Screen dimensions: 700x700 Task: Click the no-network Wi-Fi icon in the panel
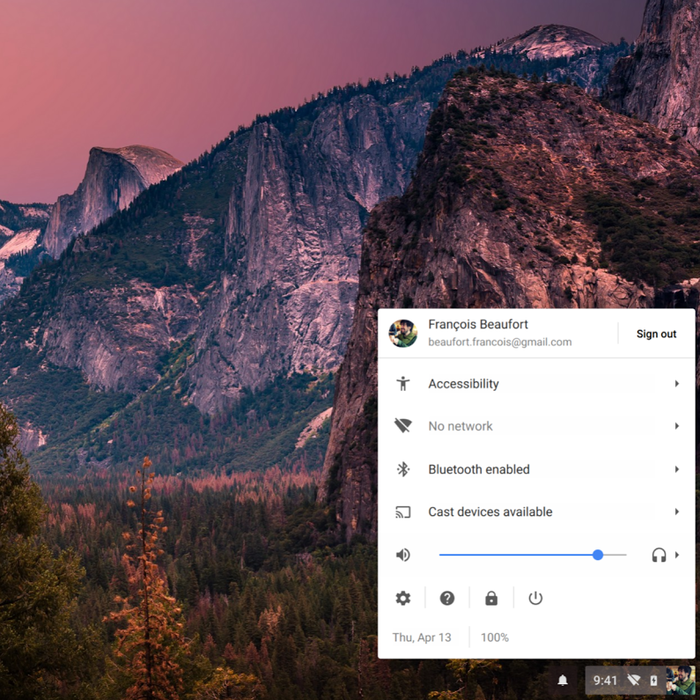403,426
